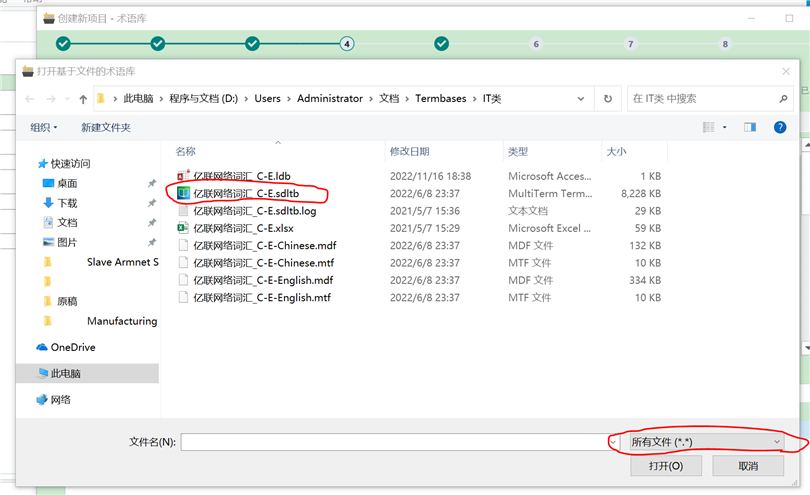Click the 快速访问 star icon
Image resolution: width=810 pixels, height=495 pixels.
42,164
